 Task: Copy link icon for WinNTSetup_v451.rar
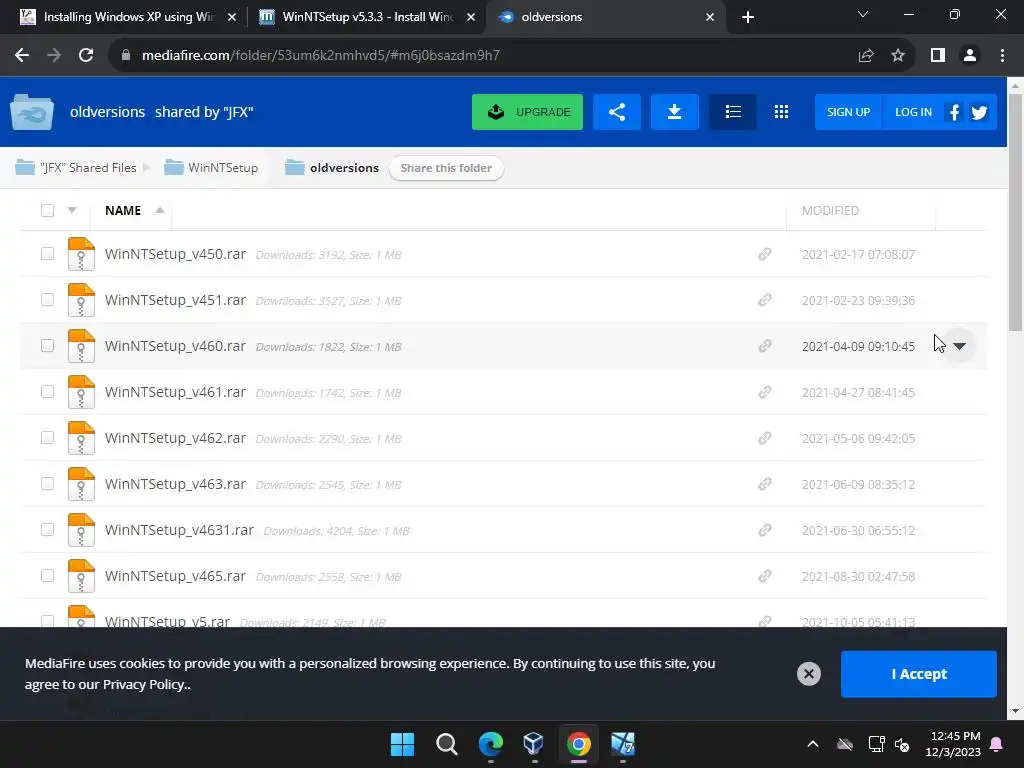pyautogui.click(x=765, y=300)
